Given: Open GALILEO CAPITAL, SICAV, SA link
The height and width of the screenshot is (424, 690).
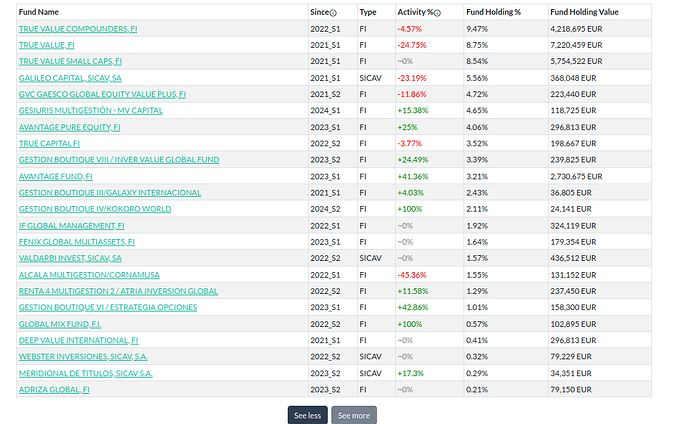Looking at the screenshot, I should click(70, 78).
